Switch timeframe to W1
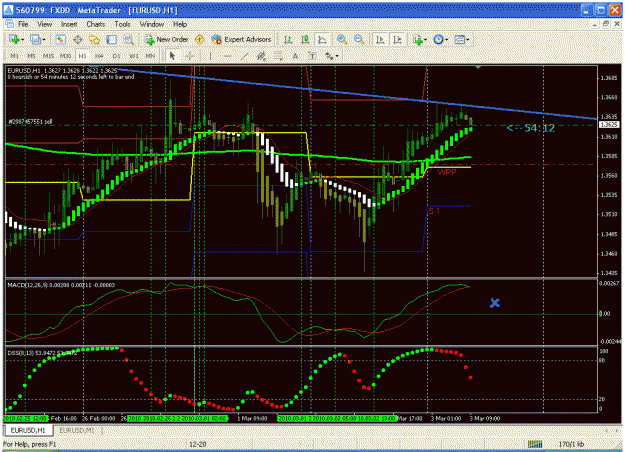This screenshot has width=625, height=452. tap(134, 56)
